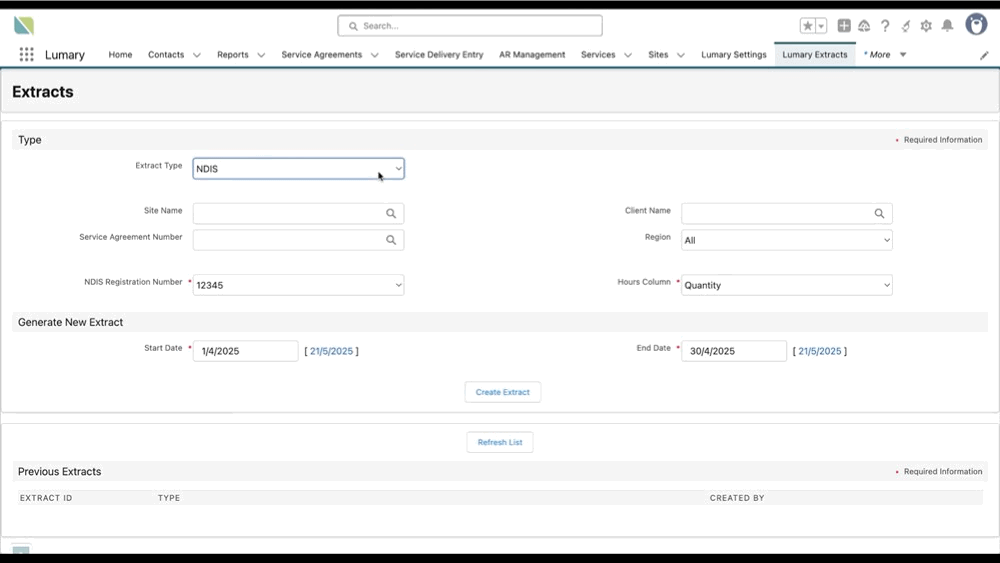1000x563 pixels.
Task: Click the quick setup rocket icon
Action: click(906, 26)
